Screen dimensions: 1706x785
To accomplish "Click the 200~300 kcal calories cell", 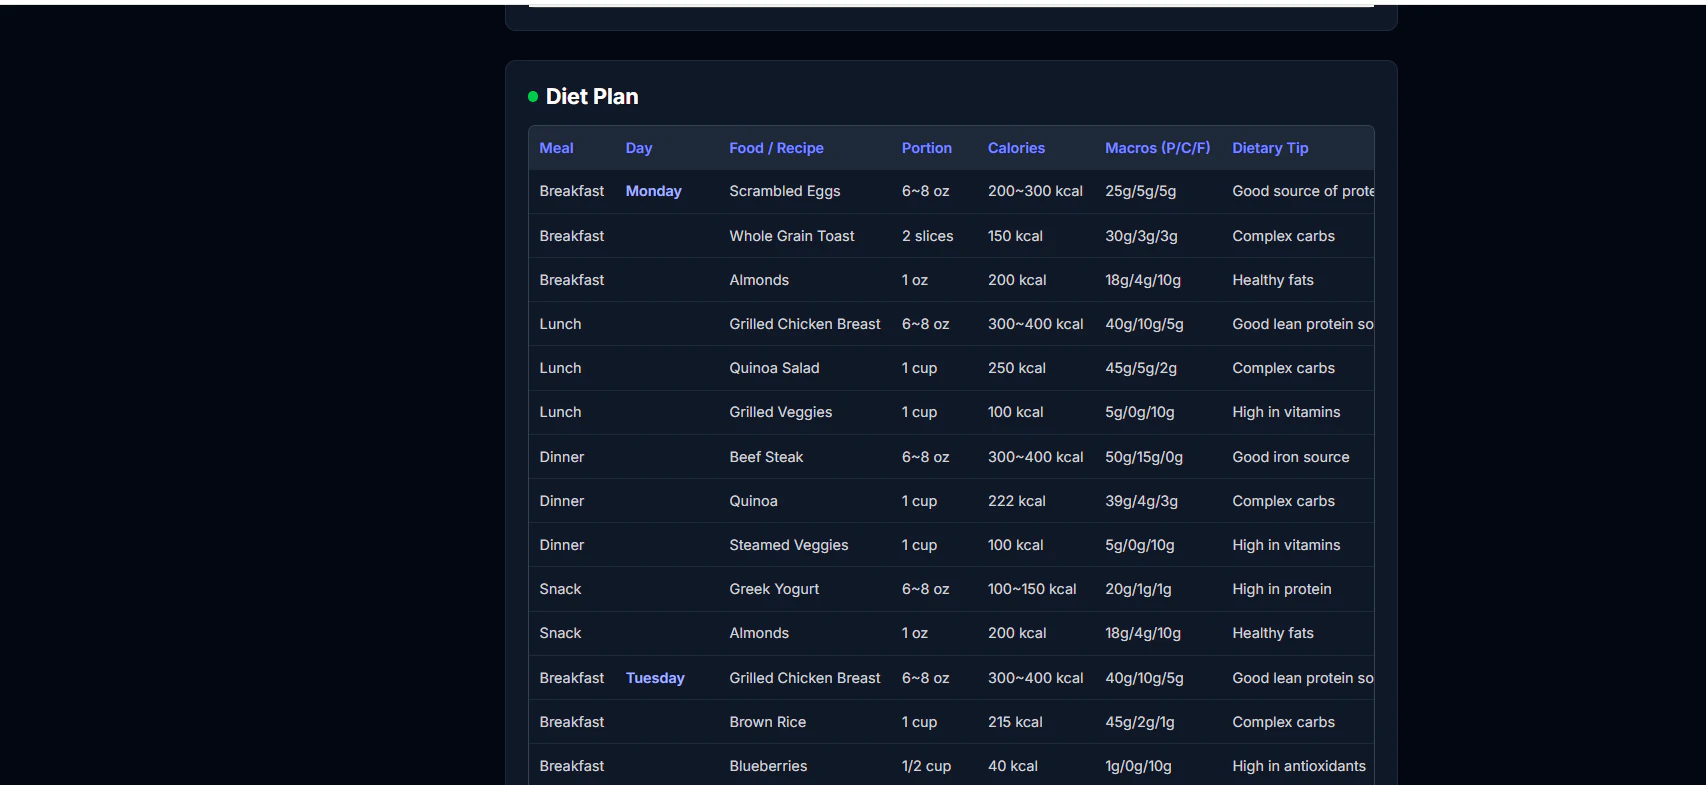I will [x=1035, y=191].
